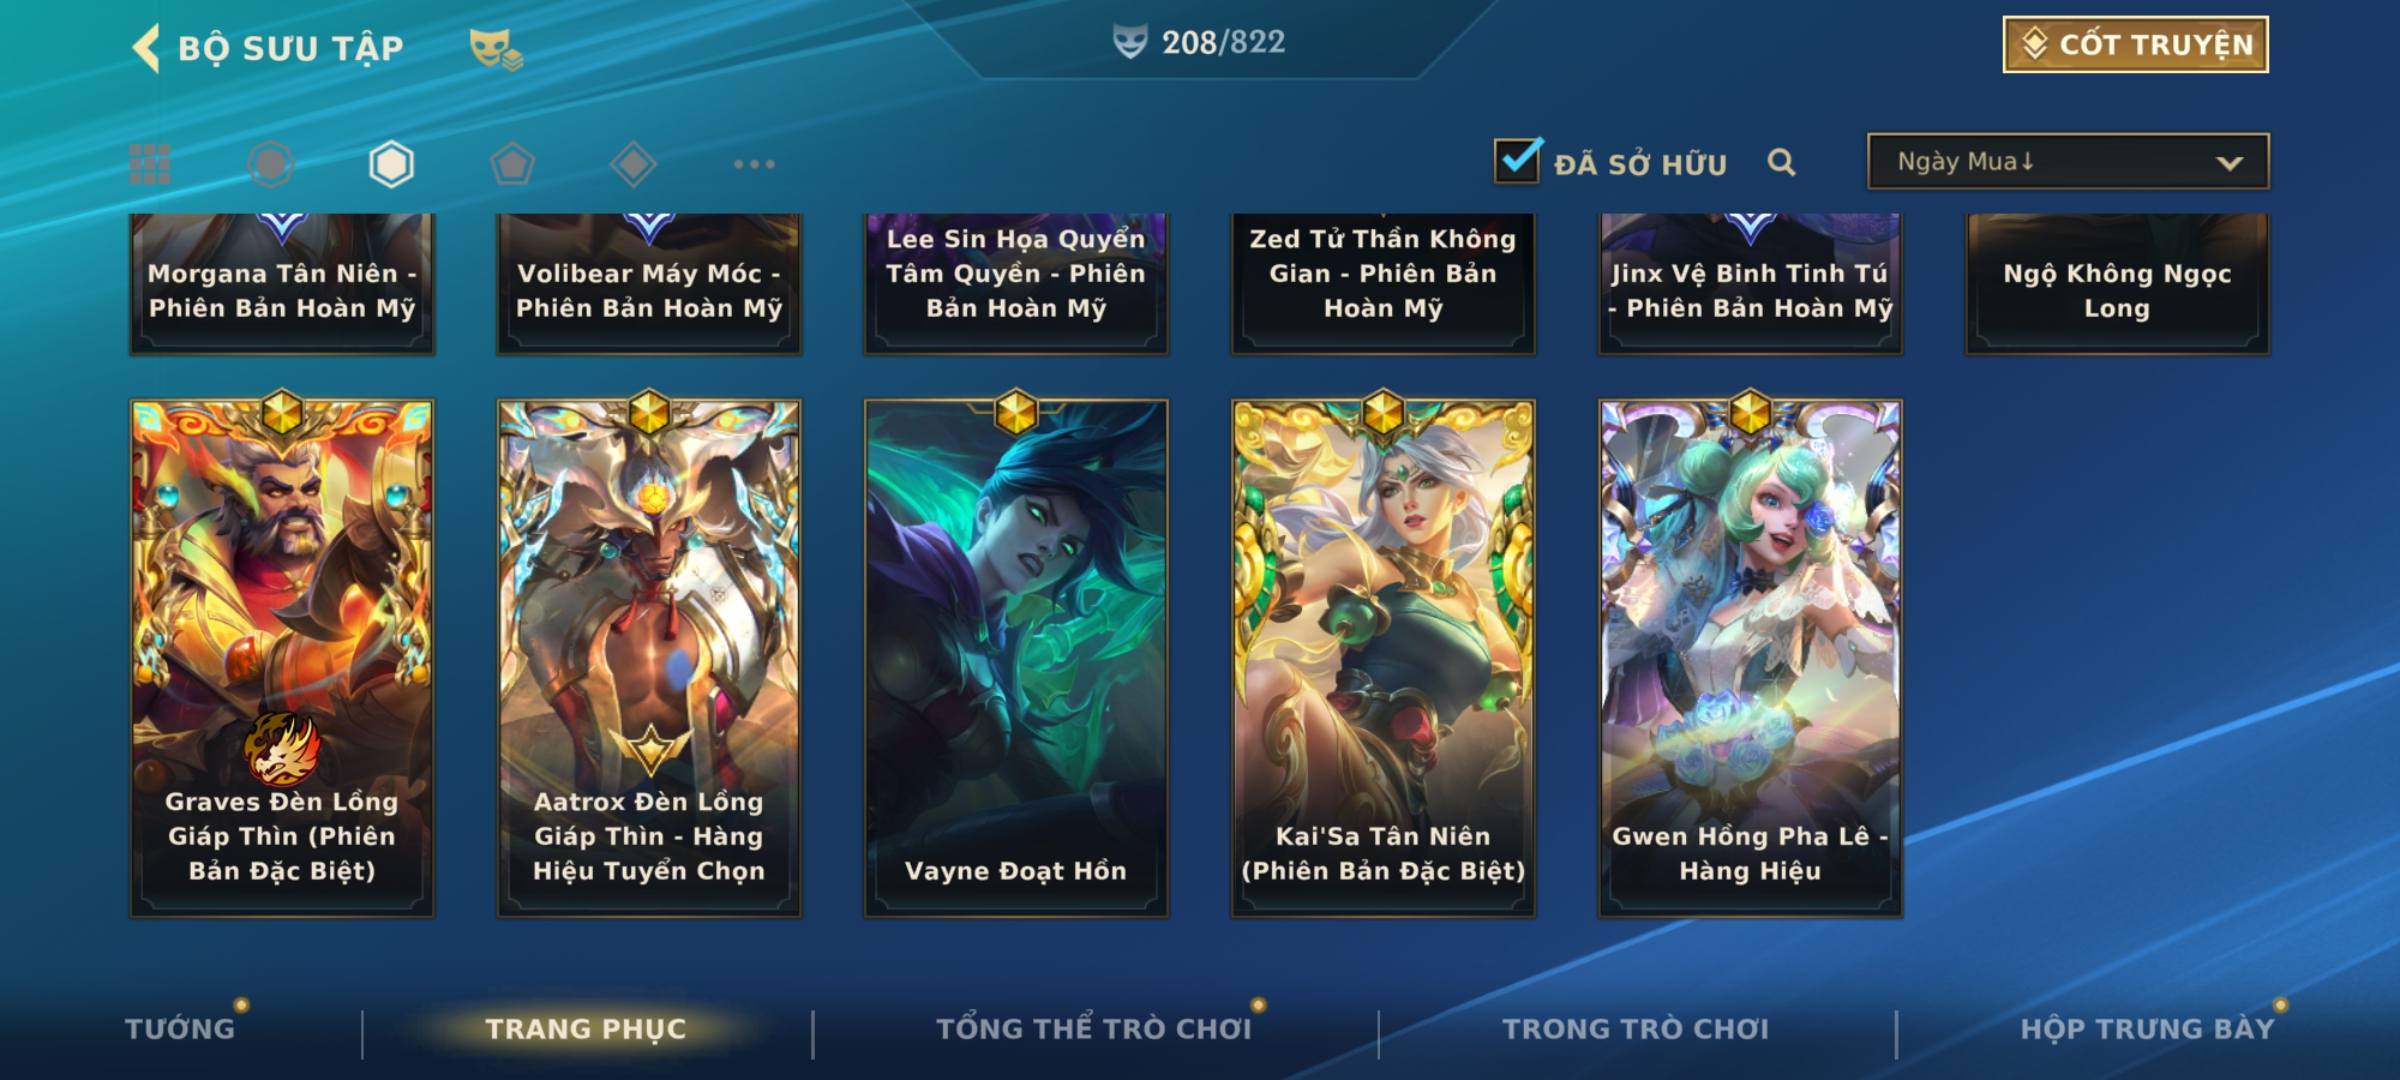Image resolution: width=2400 pixels, height=1080 pixels.
Task: Open more filters via three-dots icon
Action: coord(754,164)
